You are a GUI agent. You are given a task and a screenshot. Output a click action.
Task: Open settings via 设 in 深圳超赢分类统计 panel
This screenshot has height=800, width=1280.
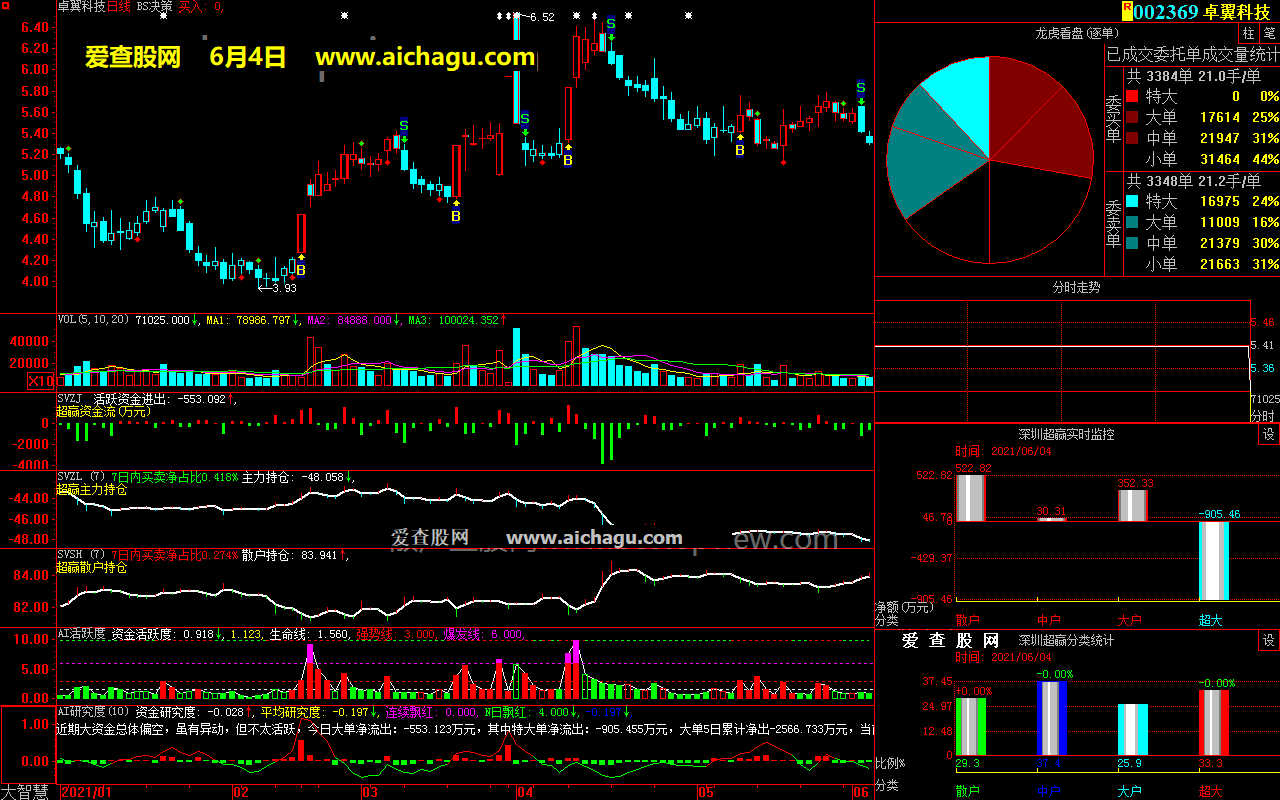pos(1268,641)
